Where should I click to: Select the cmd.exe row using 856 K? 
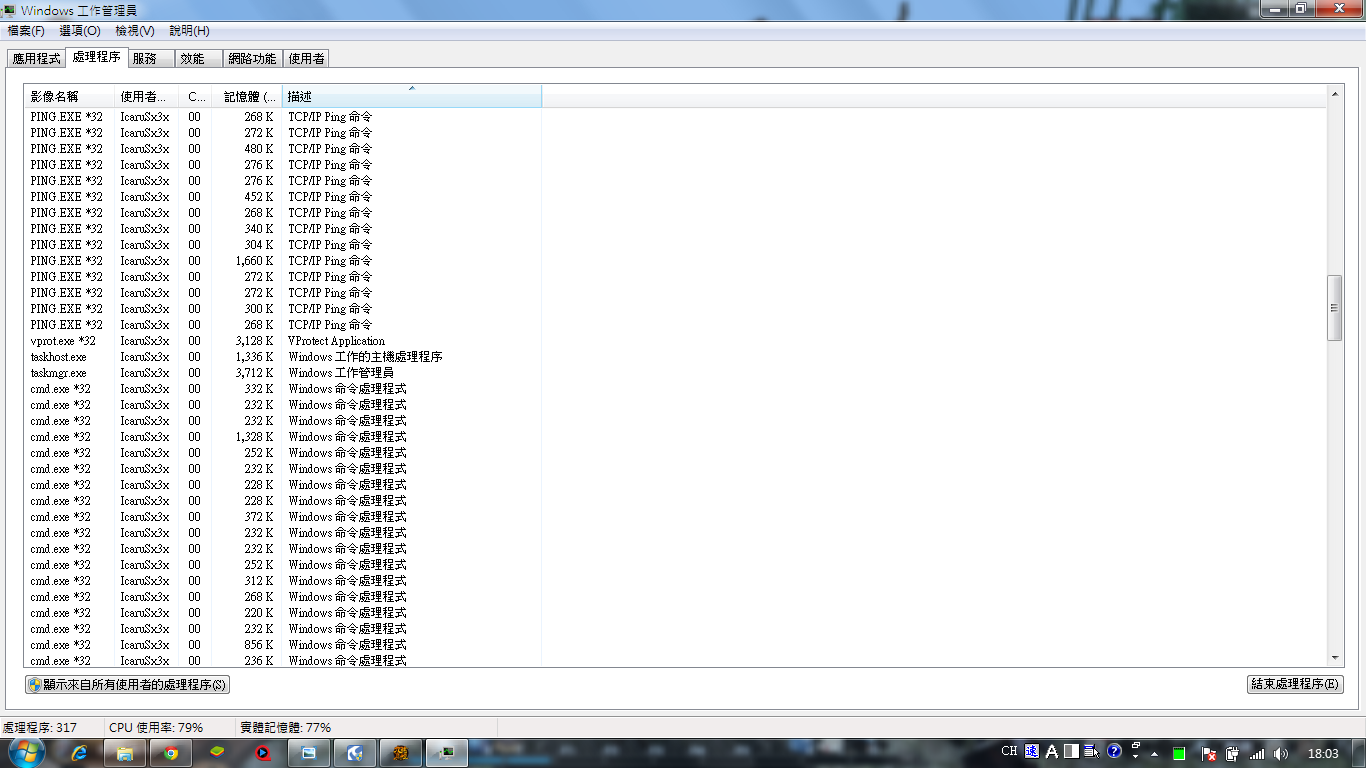click(x=282, y=645)
